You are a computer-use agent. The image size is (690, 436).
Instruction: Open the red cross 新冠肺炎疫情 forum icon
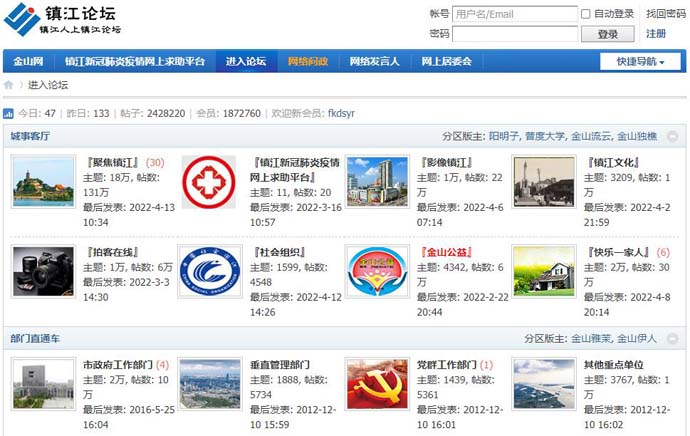pyautogui.click(x=209, y=182)
